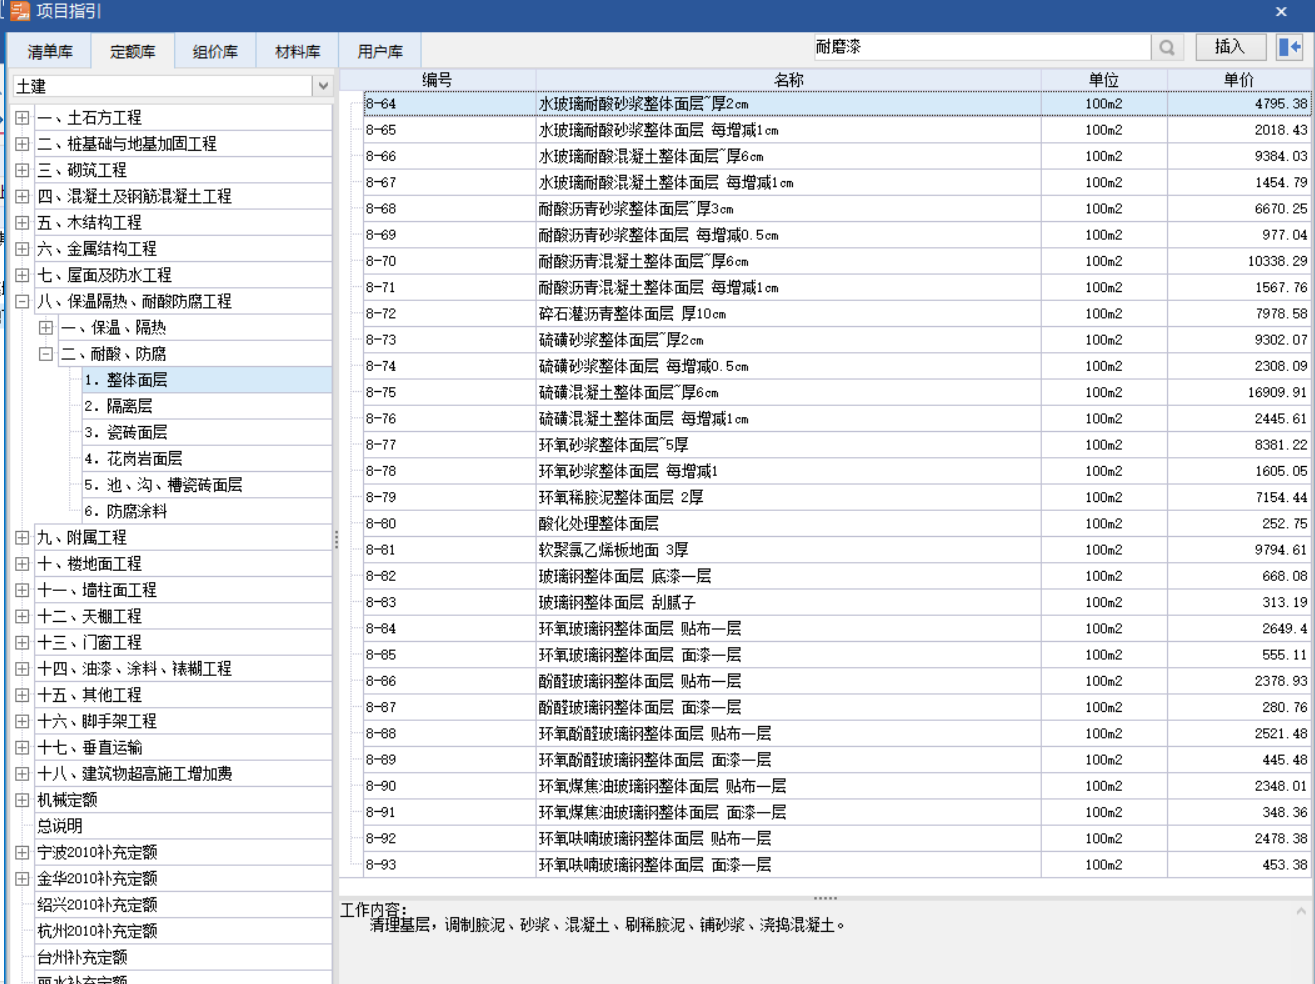1315x984 pixels.
Task: Expand 七、屋面及防水工程 node
Action: click(x=22, y=275)
